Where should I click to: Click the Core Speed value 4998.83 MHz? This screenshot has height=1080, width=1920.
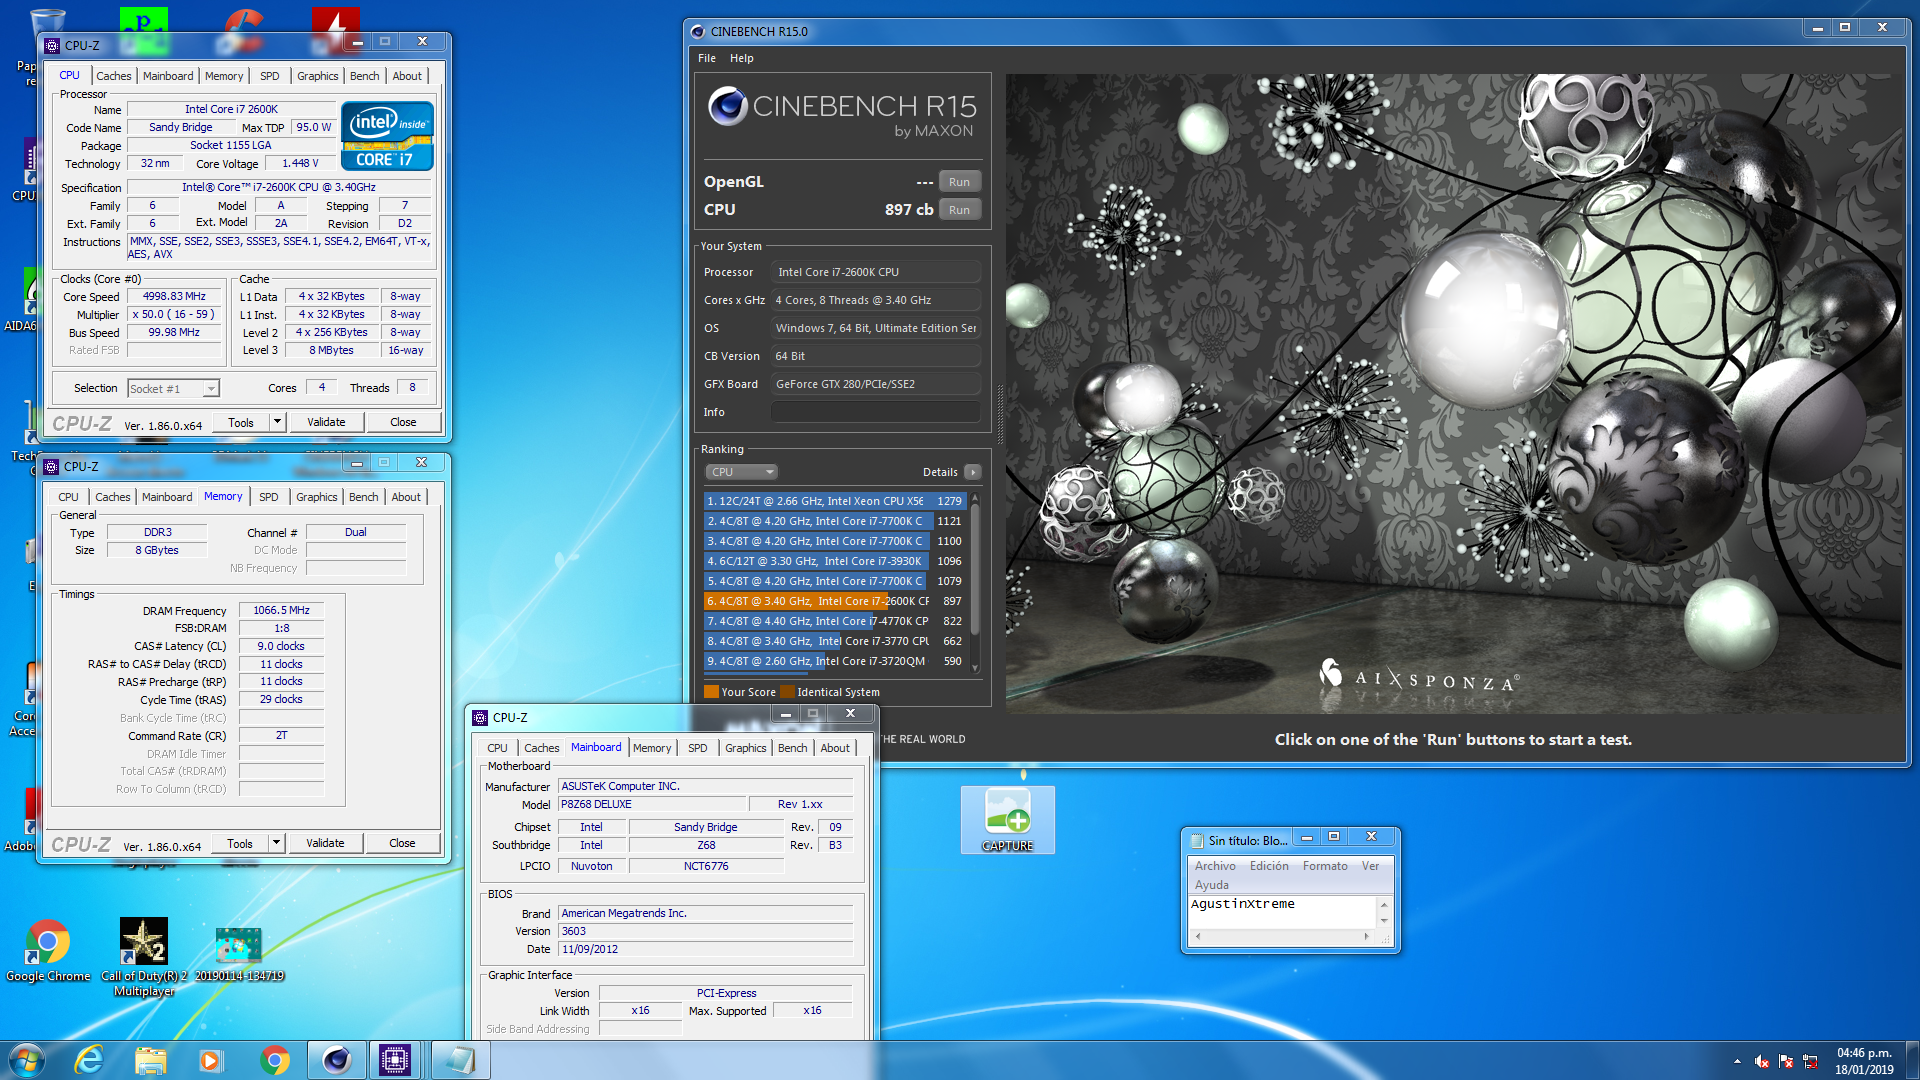tap(174, 297)
